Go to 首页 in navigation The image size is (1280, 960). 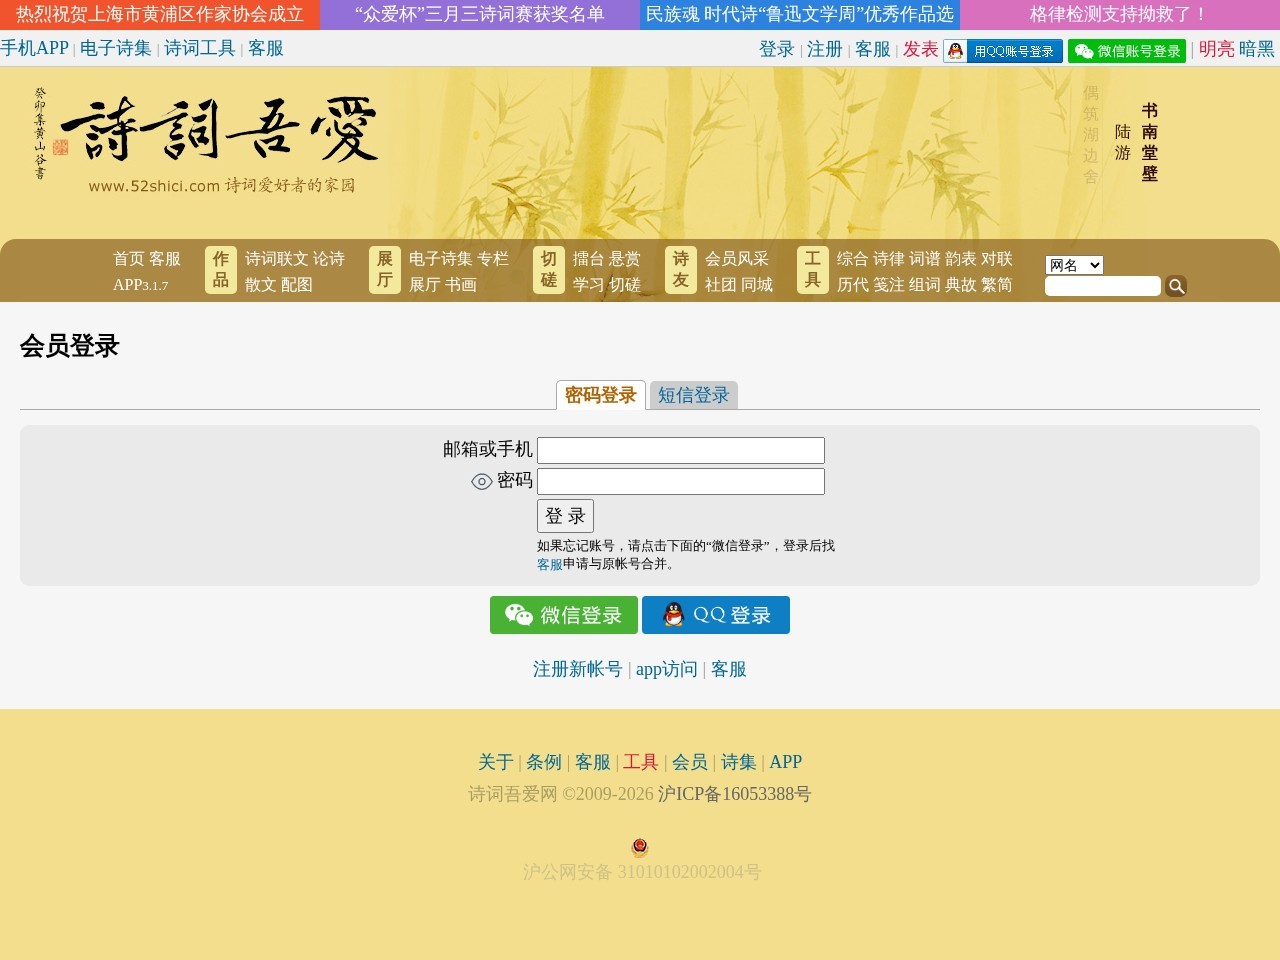point(129,259)
